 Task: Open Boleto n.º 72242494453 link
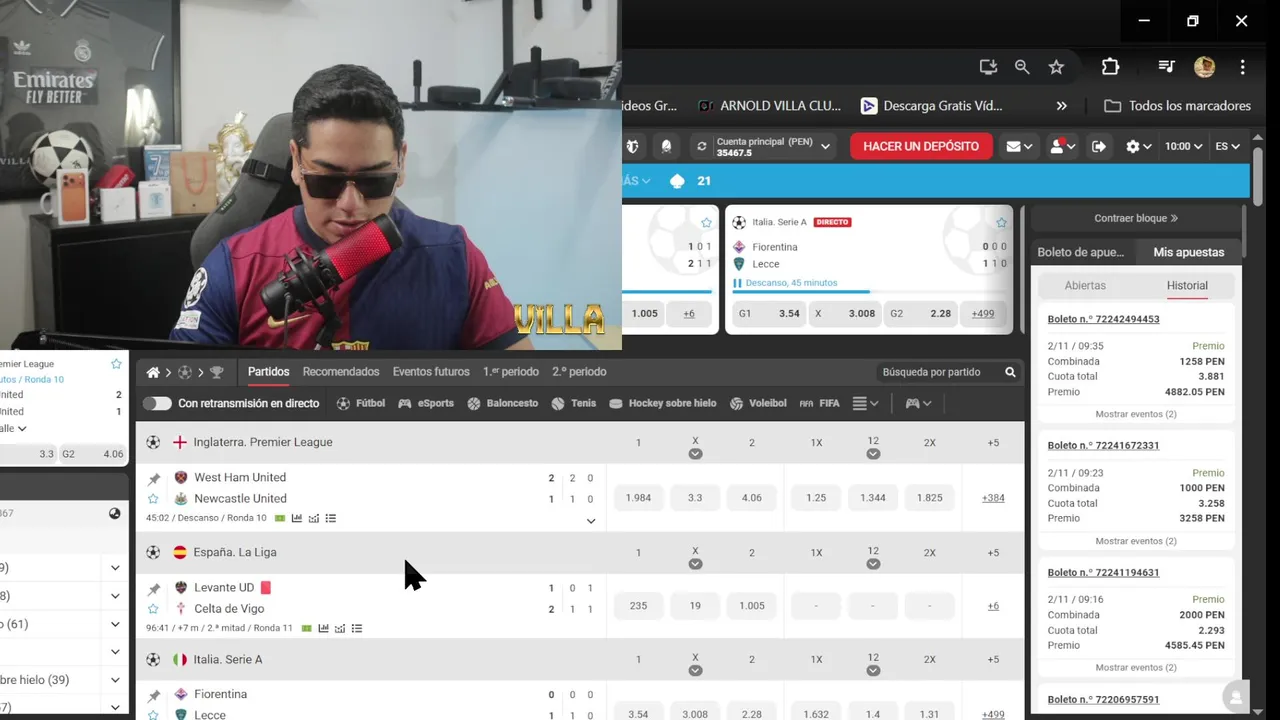click(x=1103, y=319)
